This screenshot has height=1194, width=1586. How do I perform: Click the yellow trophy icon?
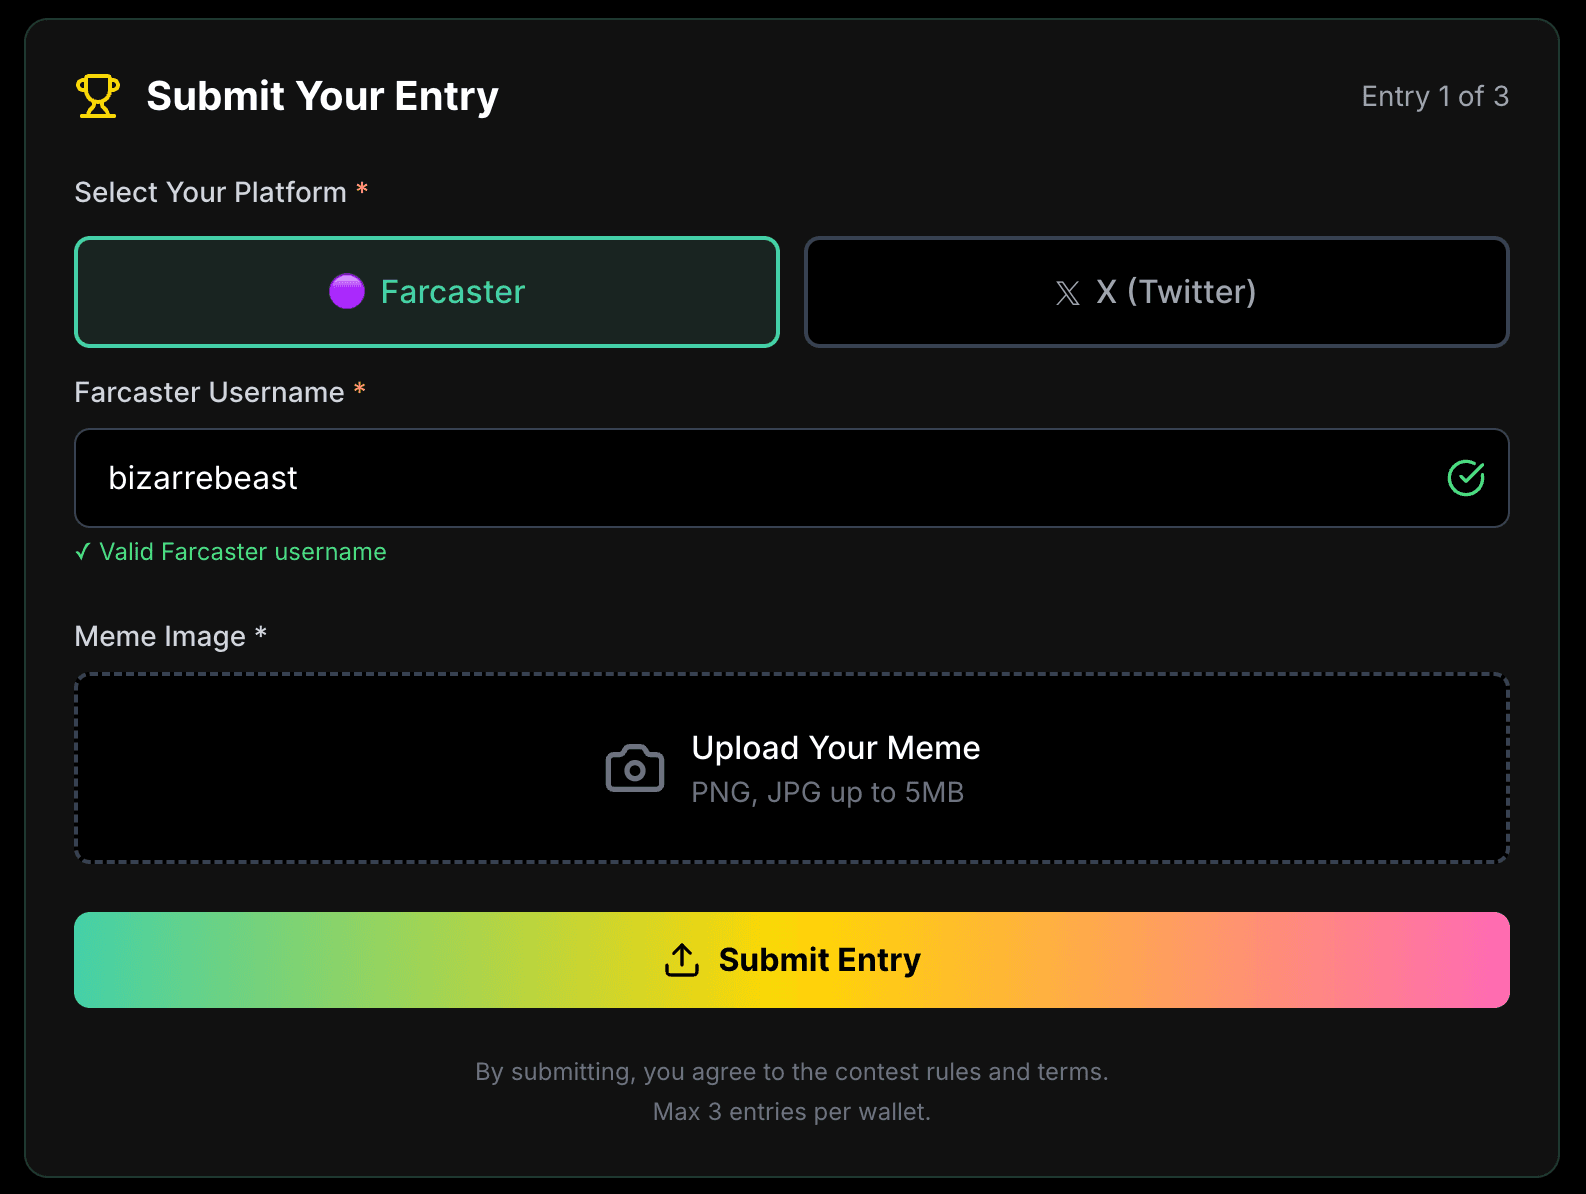98,96
